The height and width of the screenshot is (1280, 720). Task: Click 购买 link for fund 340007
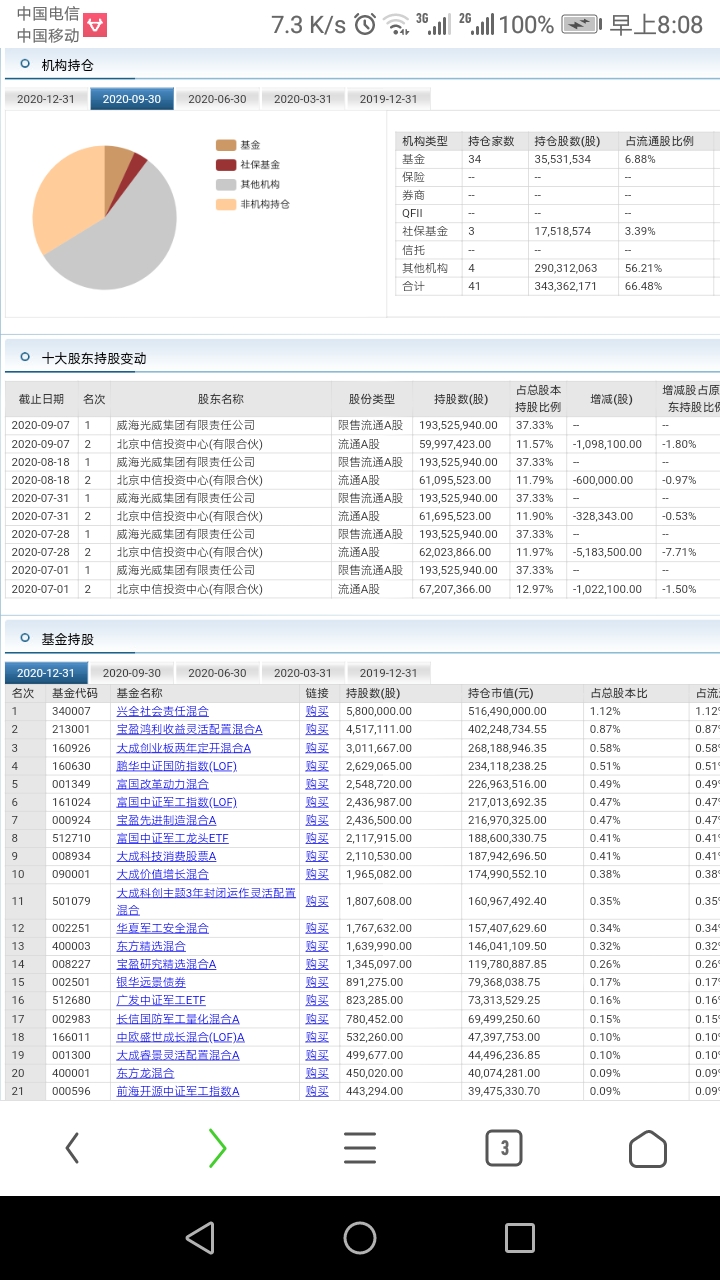click(x=317, y=711)
